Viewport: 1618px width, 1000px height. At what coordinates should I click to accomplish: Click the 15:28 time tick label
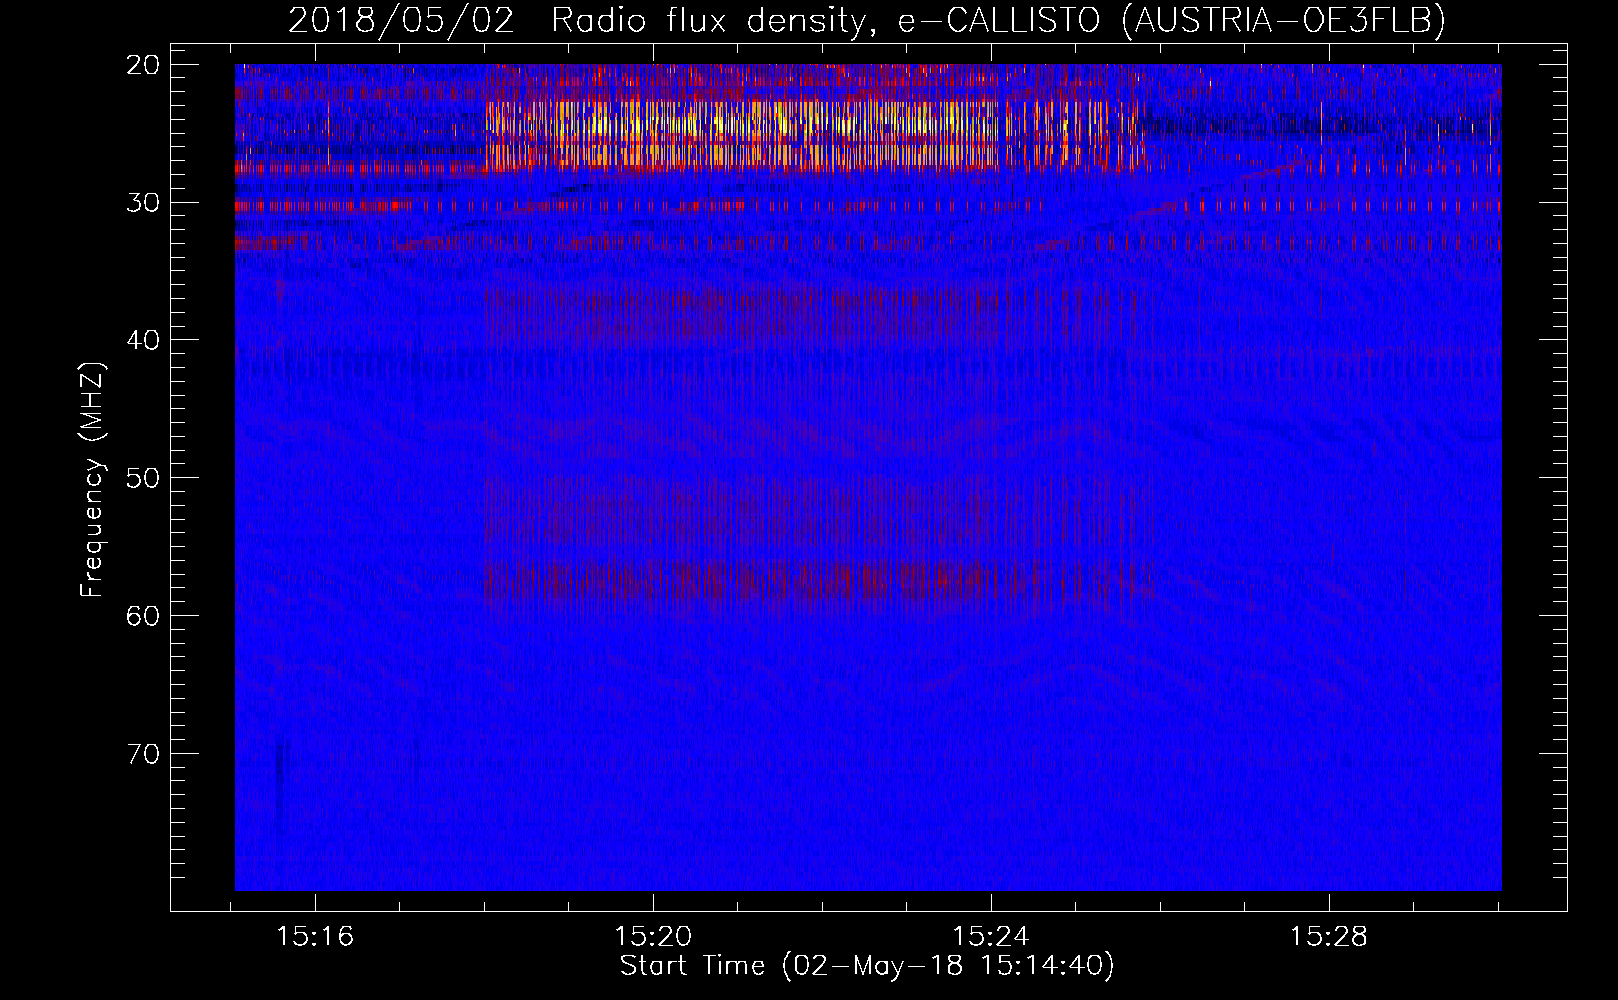[1329, 937]
